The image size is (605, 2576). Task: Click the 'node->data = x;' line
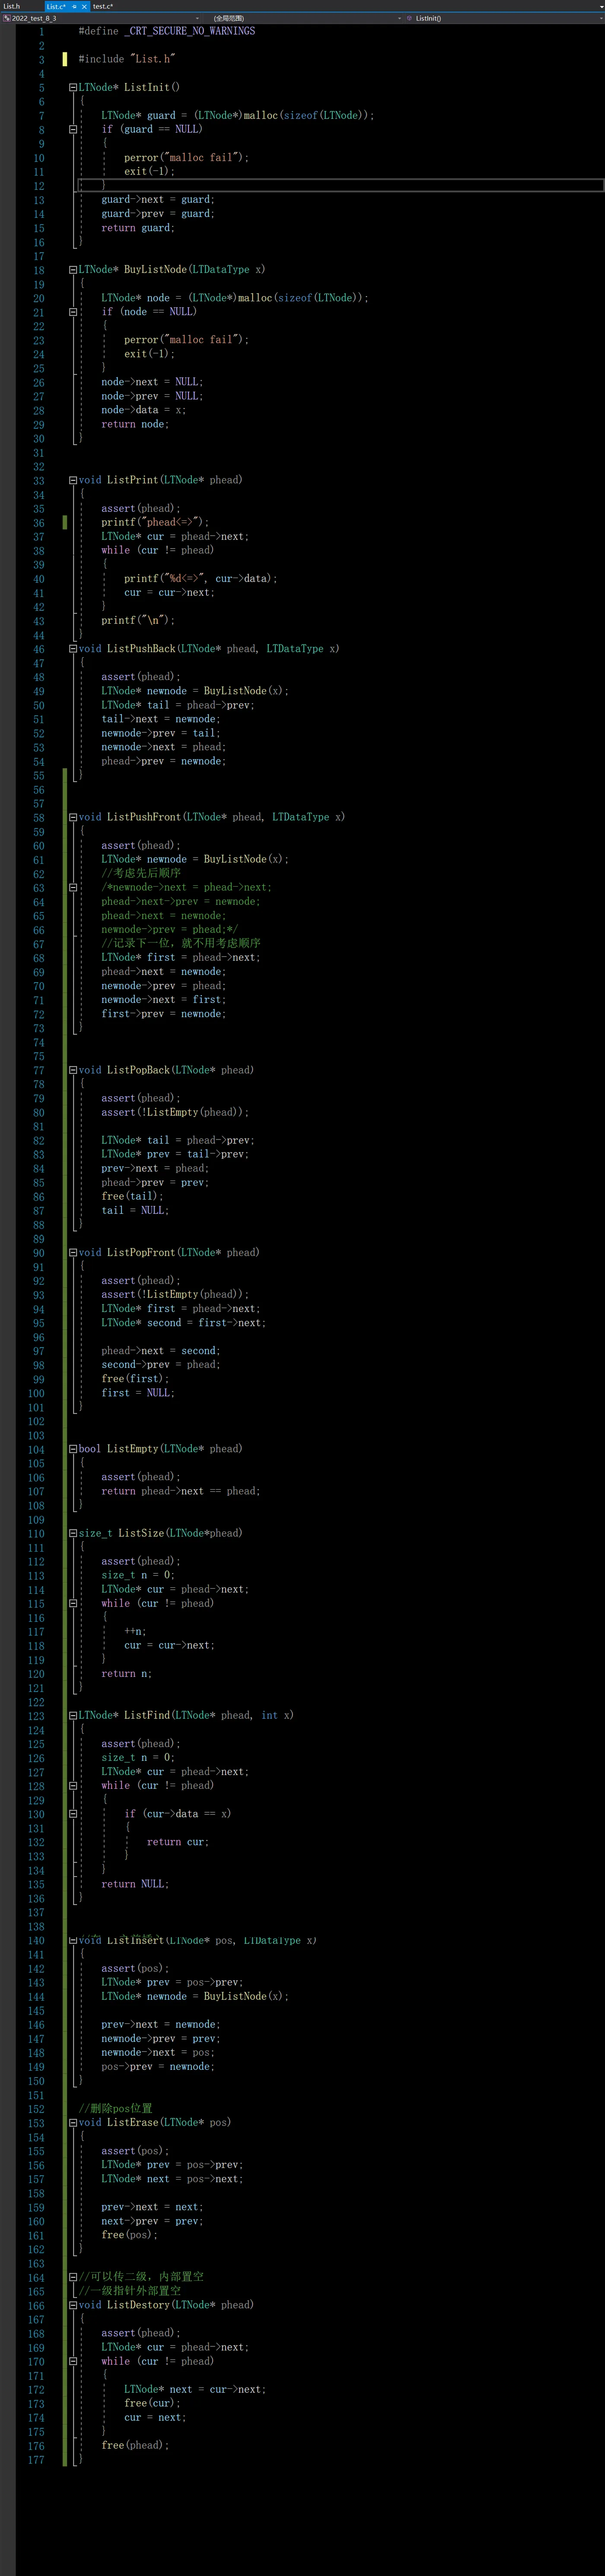[x=143, y=410]
